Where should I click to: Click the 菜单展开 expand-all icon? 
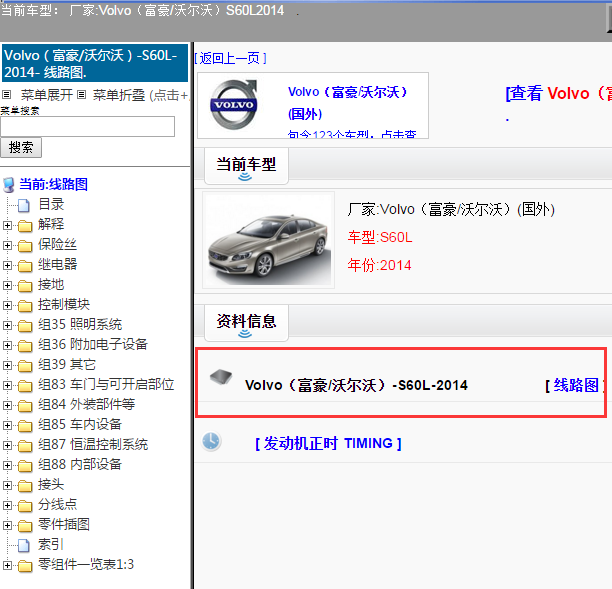[x=7, y=94]
